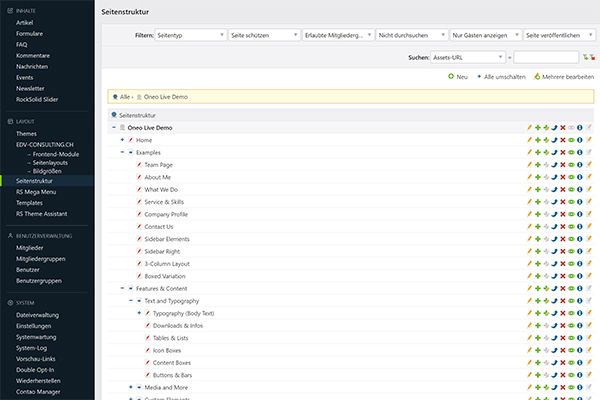600x400 pixels.
Task: Click the move icon for Contact Us row
Action: tap(555, 227)
